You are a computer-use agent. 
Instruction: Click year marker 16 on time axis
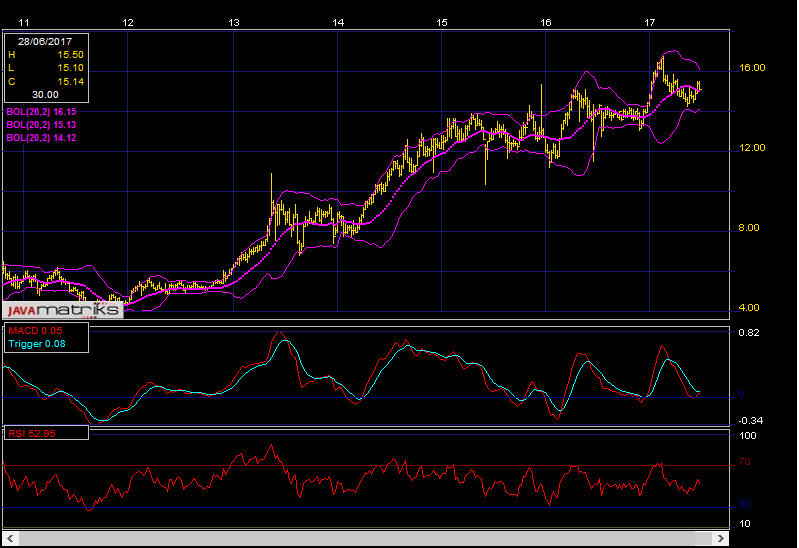pos(546,22)
